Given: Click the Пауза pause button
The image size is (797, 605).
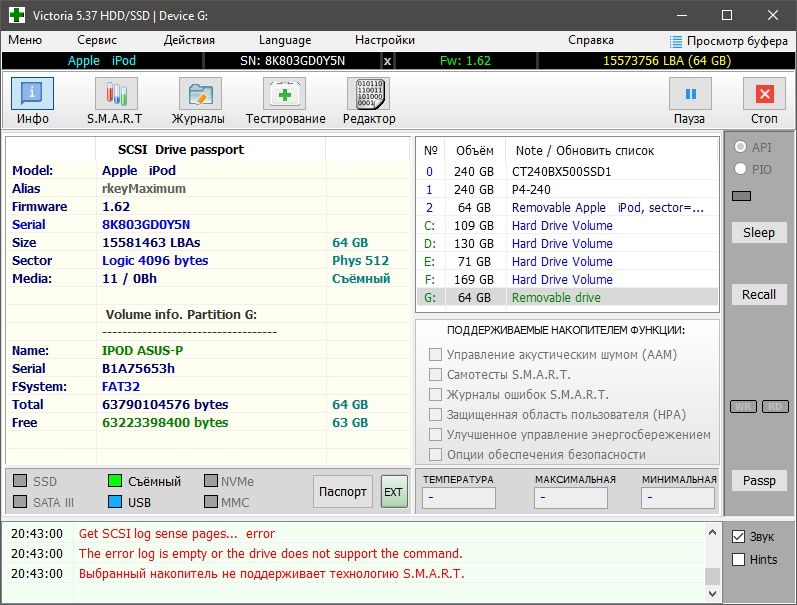Looking at the screenshot, I should point(690,94).
